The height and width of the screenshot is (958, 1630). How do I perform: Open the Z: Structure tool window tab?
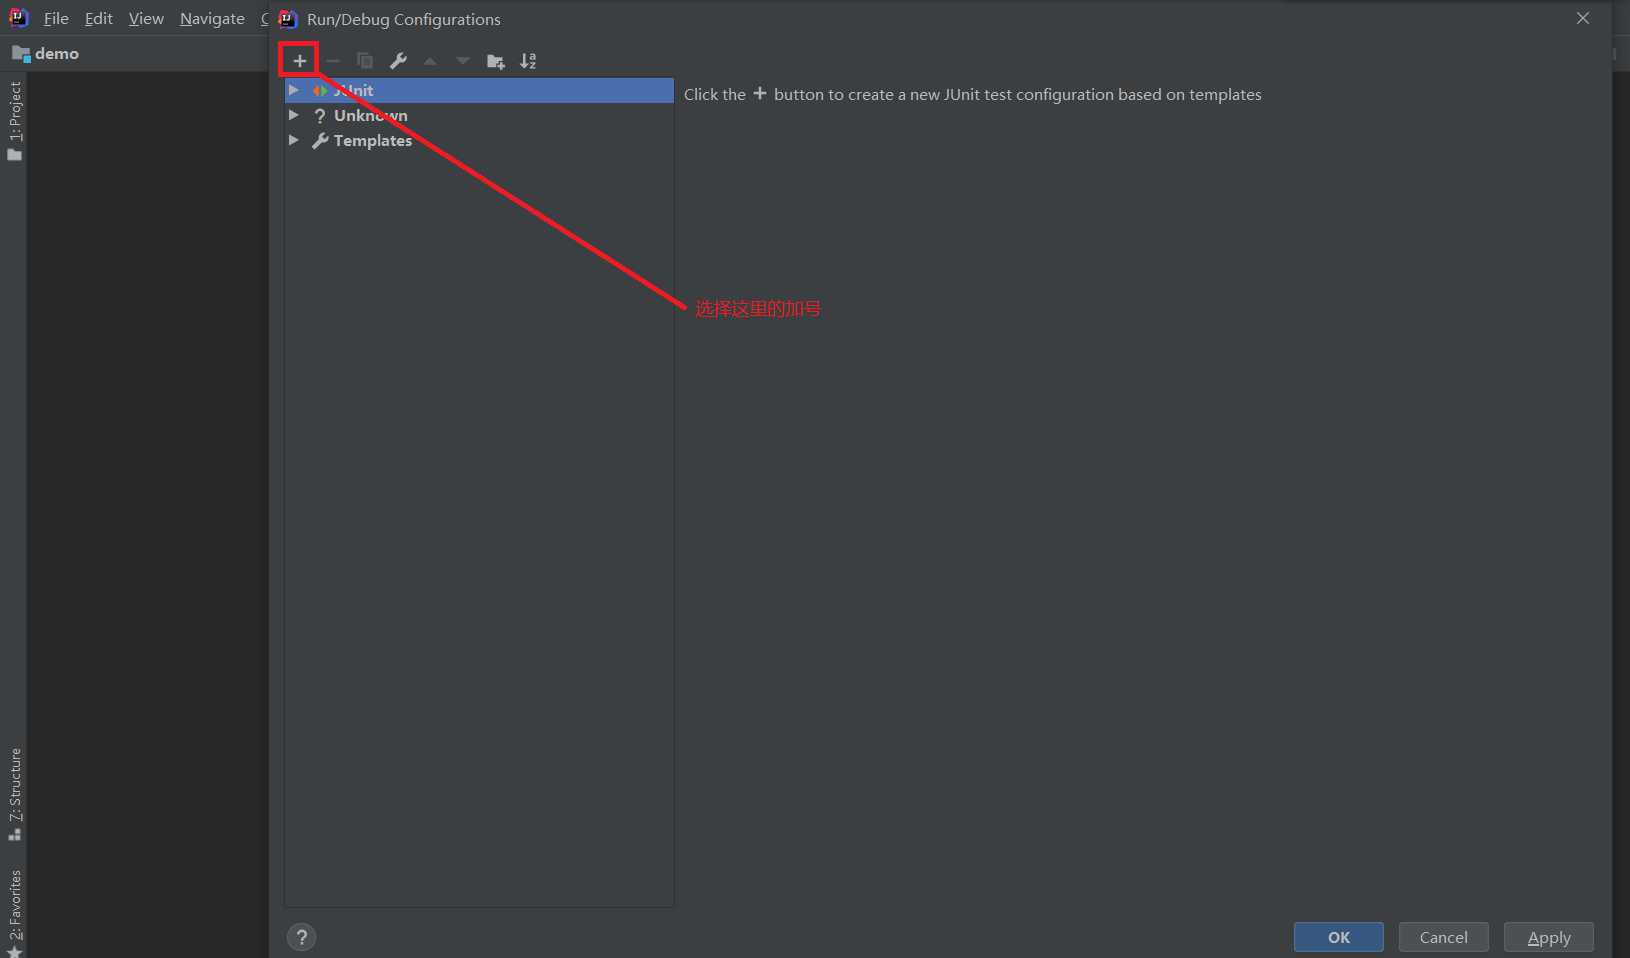coord(14,794)
